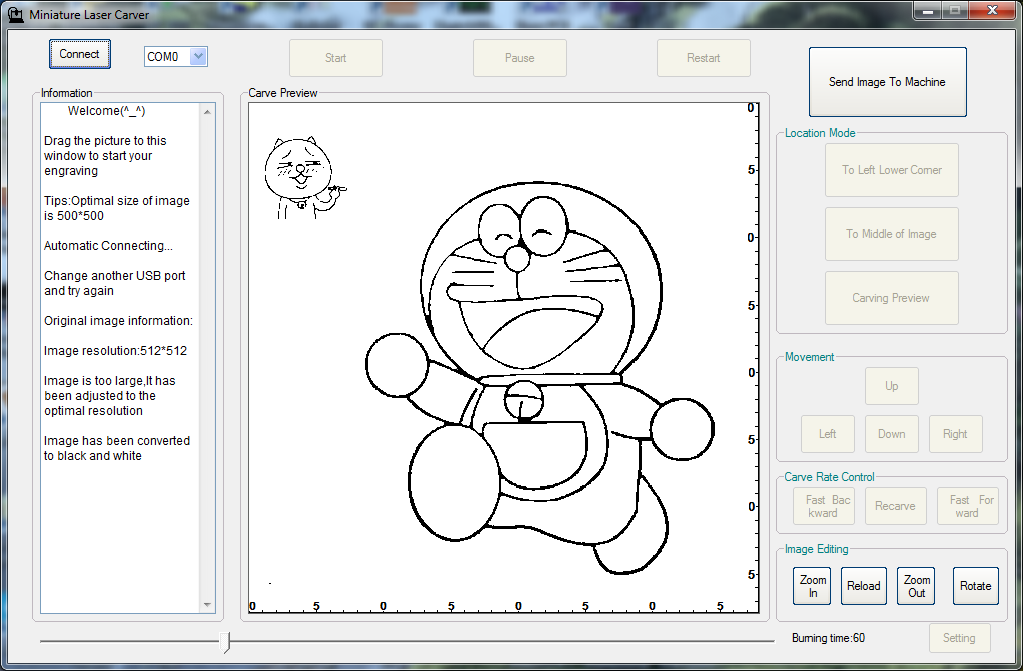Click 'Burning time:60' label
This screenshot has width=1023, height=671.
tap(828, 638)
